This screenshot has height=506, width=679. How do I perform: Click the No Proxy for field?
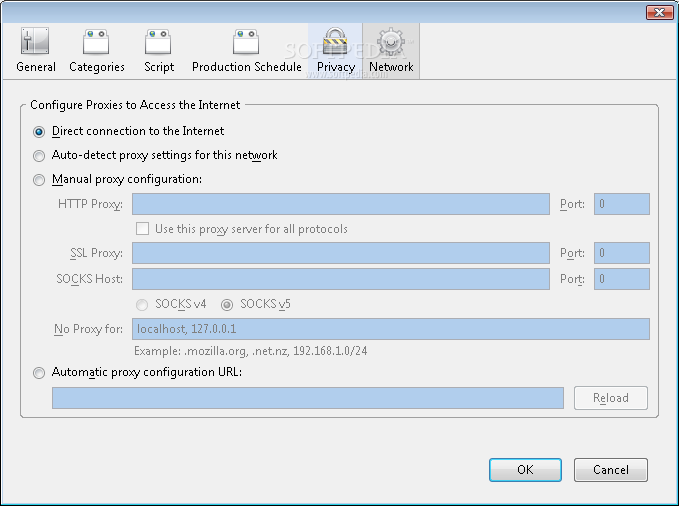point(391,329)
